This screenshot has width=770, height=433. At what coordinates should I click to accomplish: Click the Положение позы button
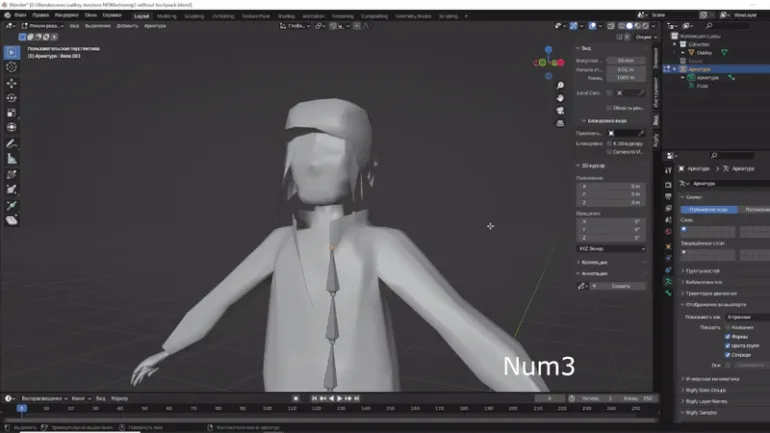(710, 209)
